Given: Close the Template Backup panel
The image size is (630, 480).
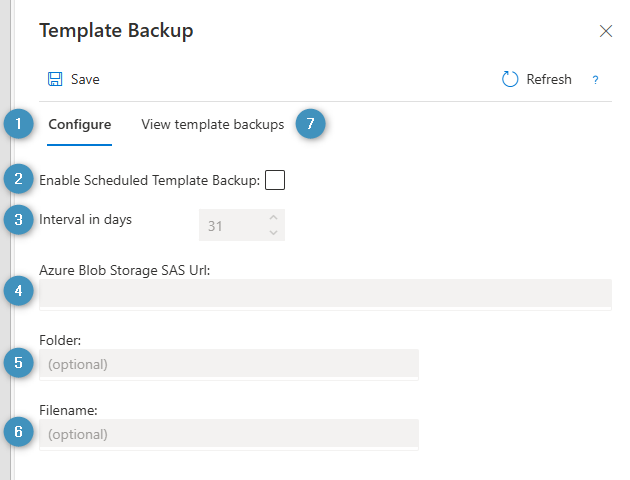Looking at the screenshot, I should coord(605,31).
